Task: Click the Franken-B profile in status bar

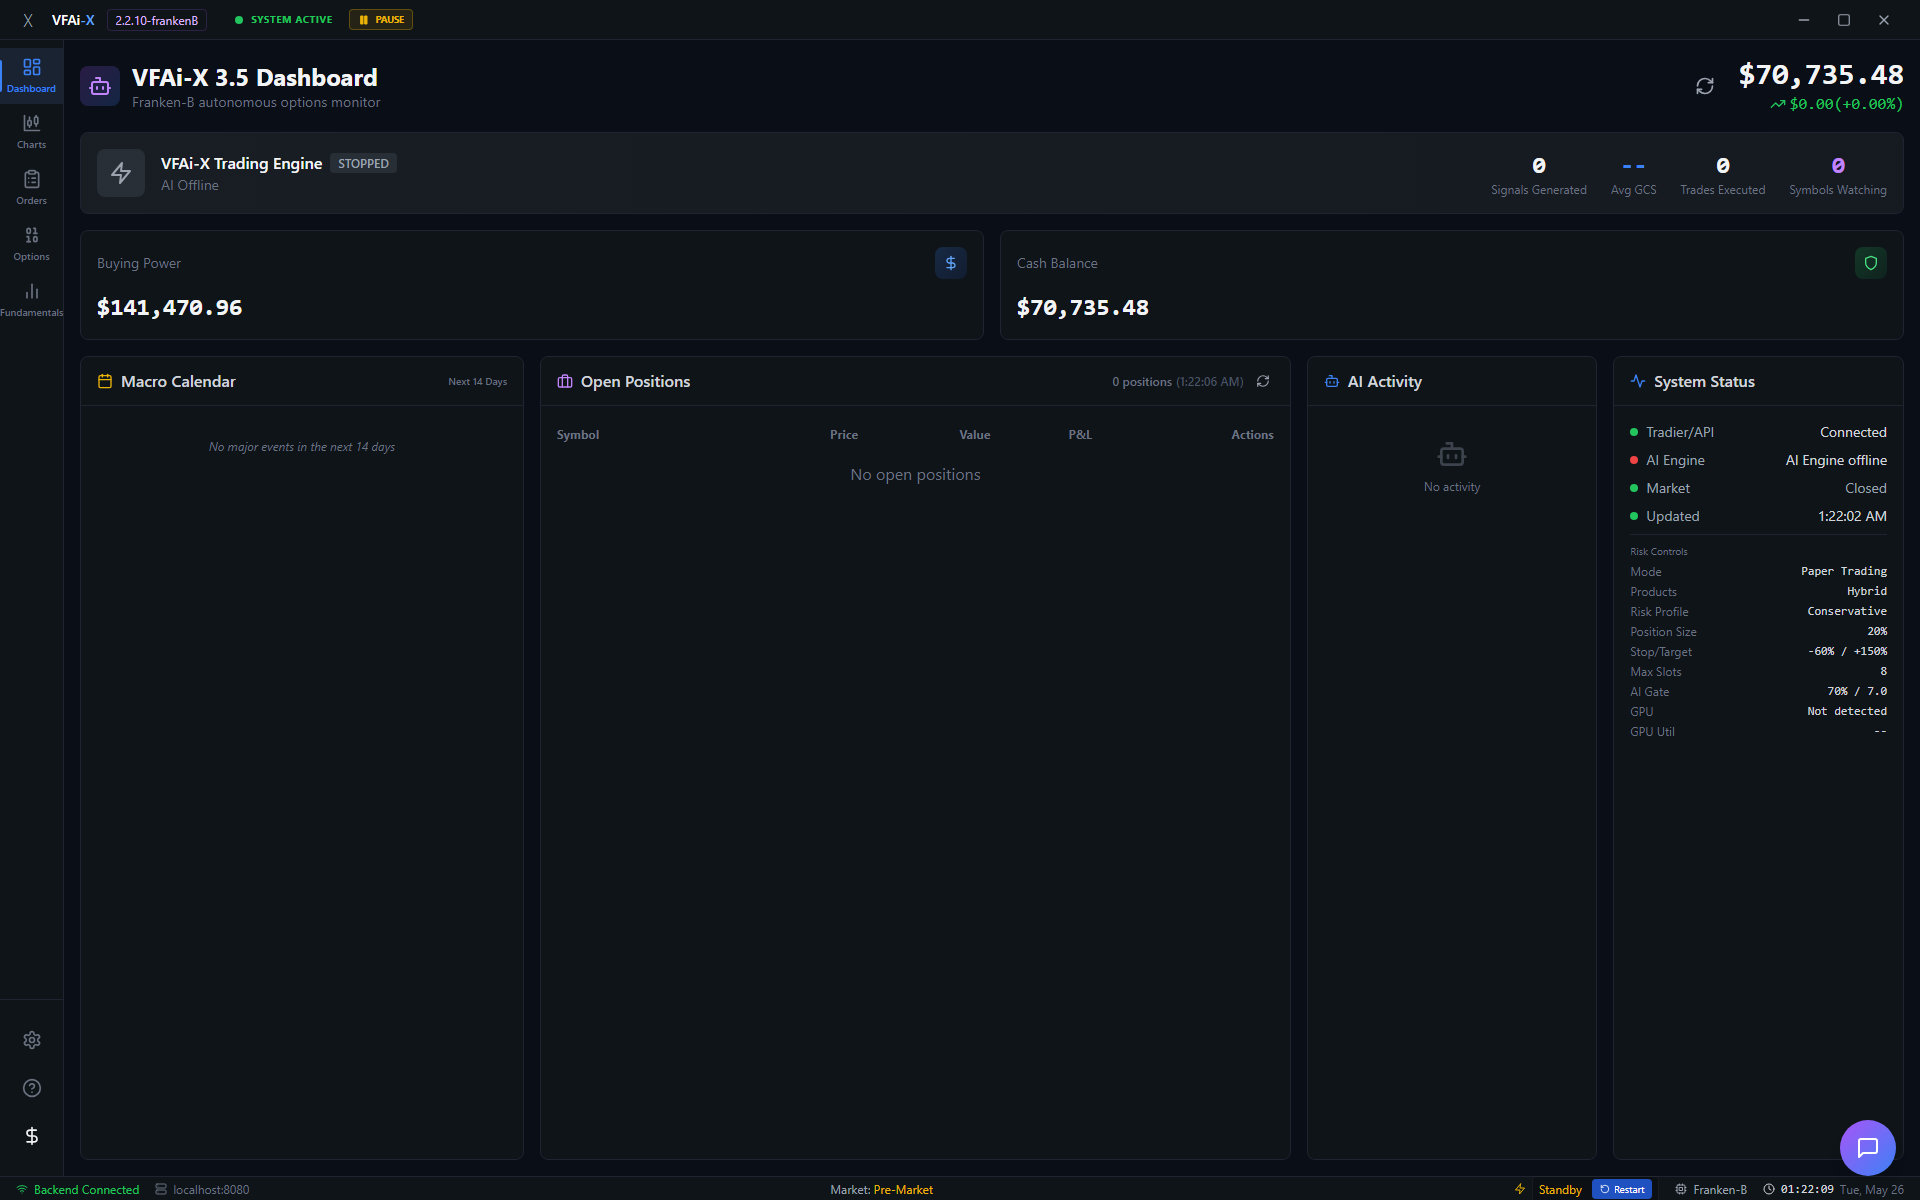Action: [x=1711, y=1189]
